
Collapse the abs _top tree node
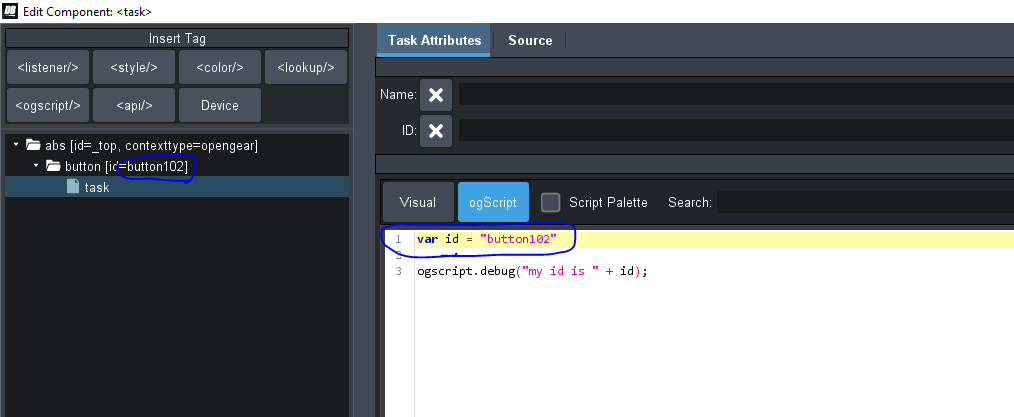pos(16,145)
